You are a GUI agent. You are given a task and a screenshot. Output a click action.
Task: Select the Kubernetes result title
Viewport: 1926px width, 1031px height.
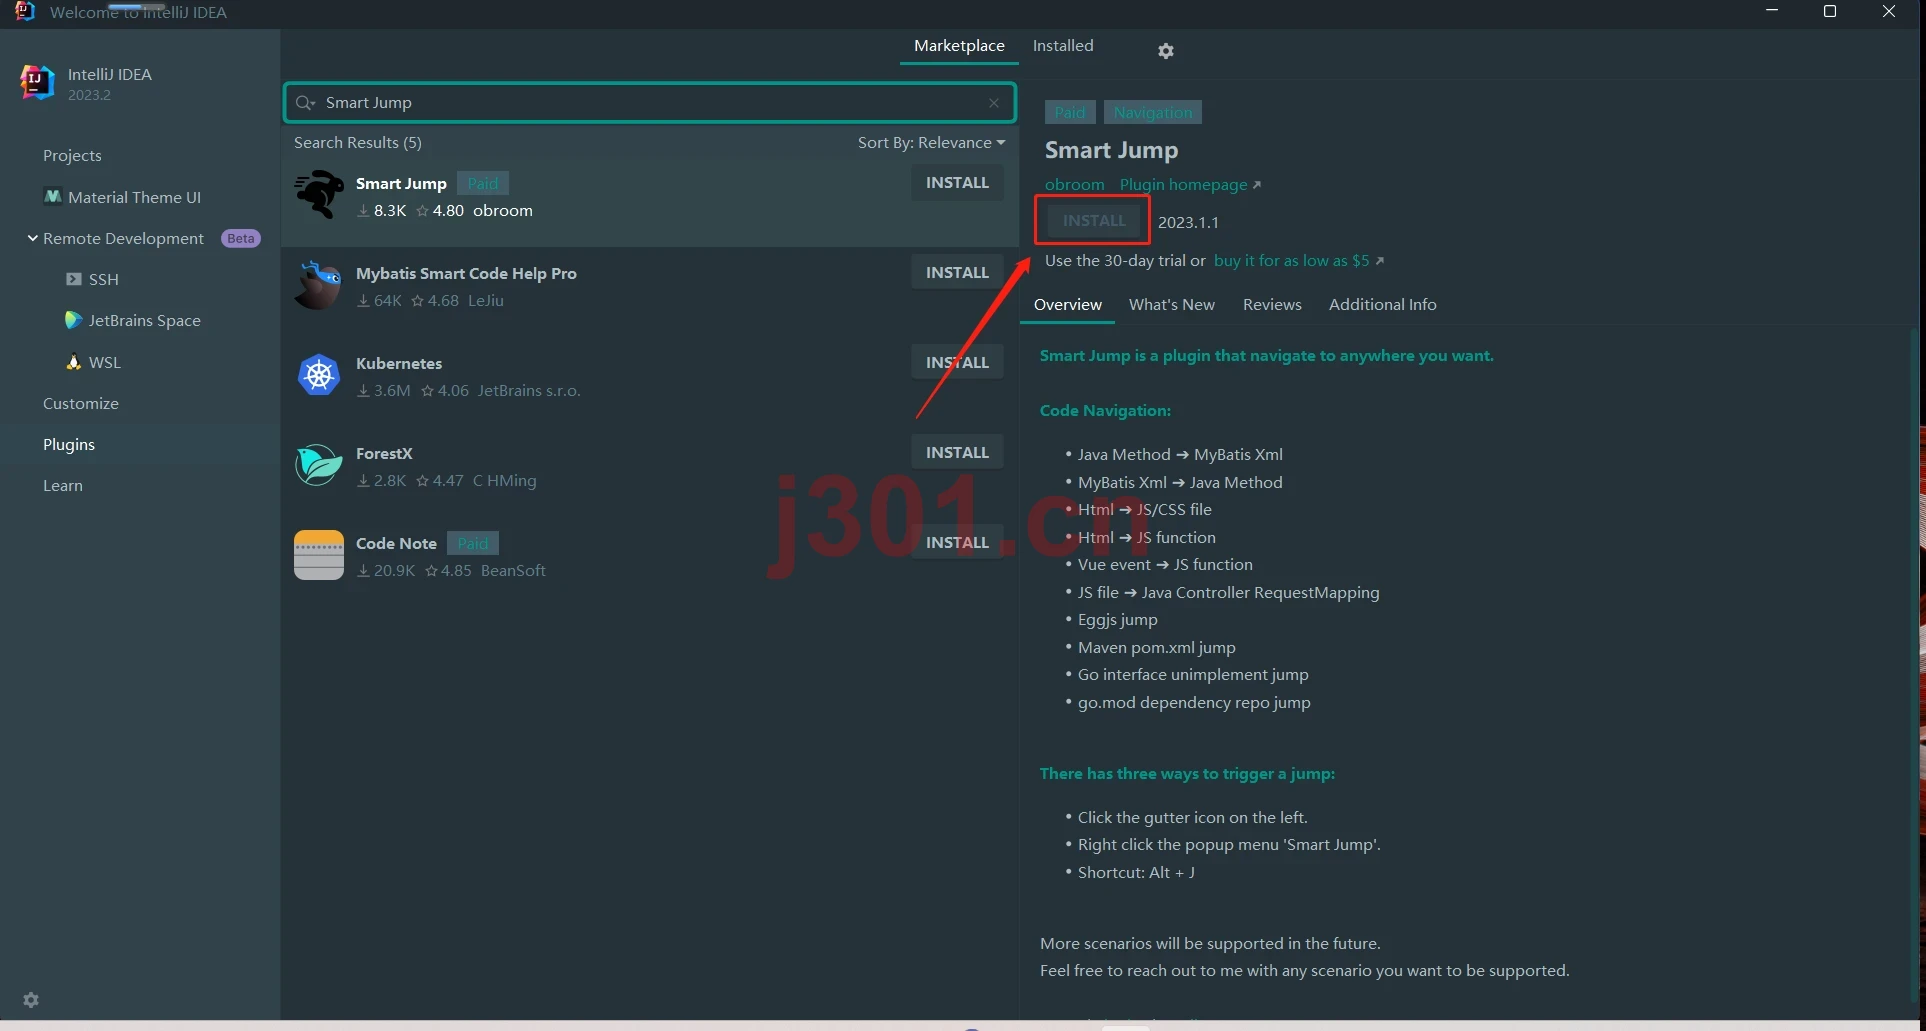click(x=399, y=364)
